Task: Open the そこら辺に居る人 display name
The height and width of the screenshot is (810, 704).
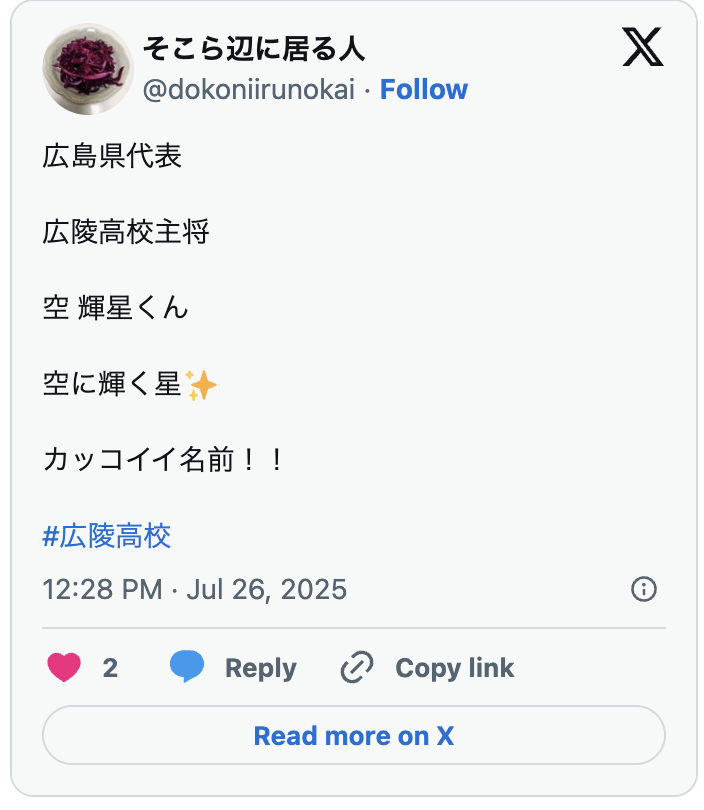Action: point(254,46)
